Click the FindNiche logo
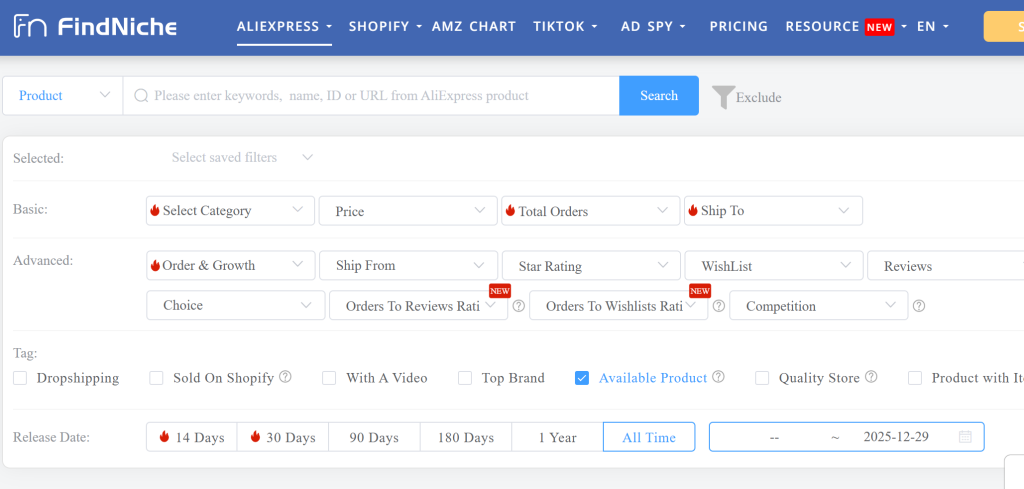 click(x=95, y=27)
